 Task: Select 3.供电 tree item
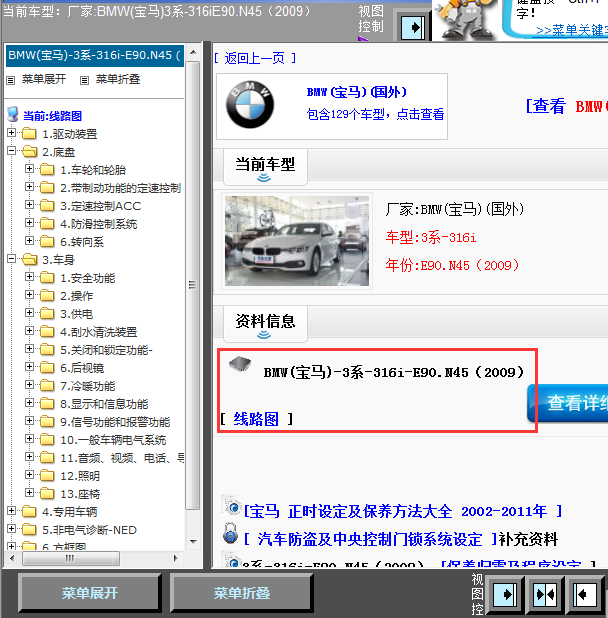pos(76,314)
